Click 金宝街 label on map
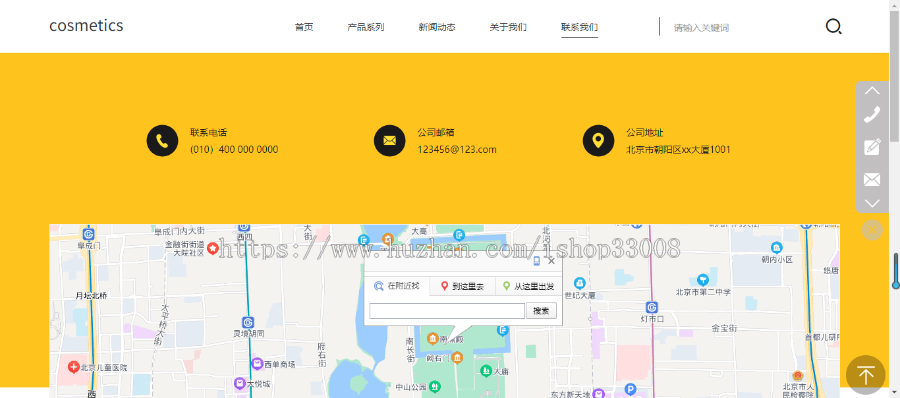 [x=724, y=329]
